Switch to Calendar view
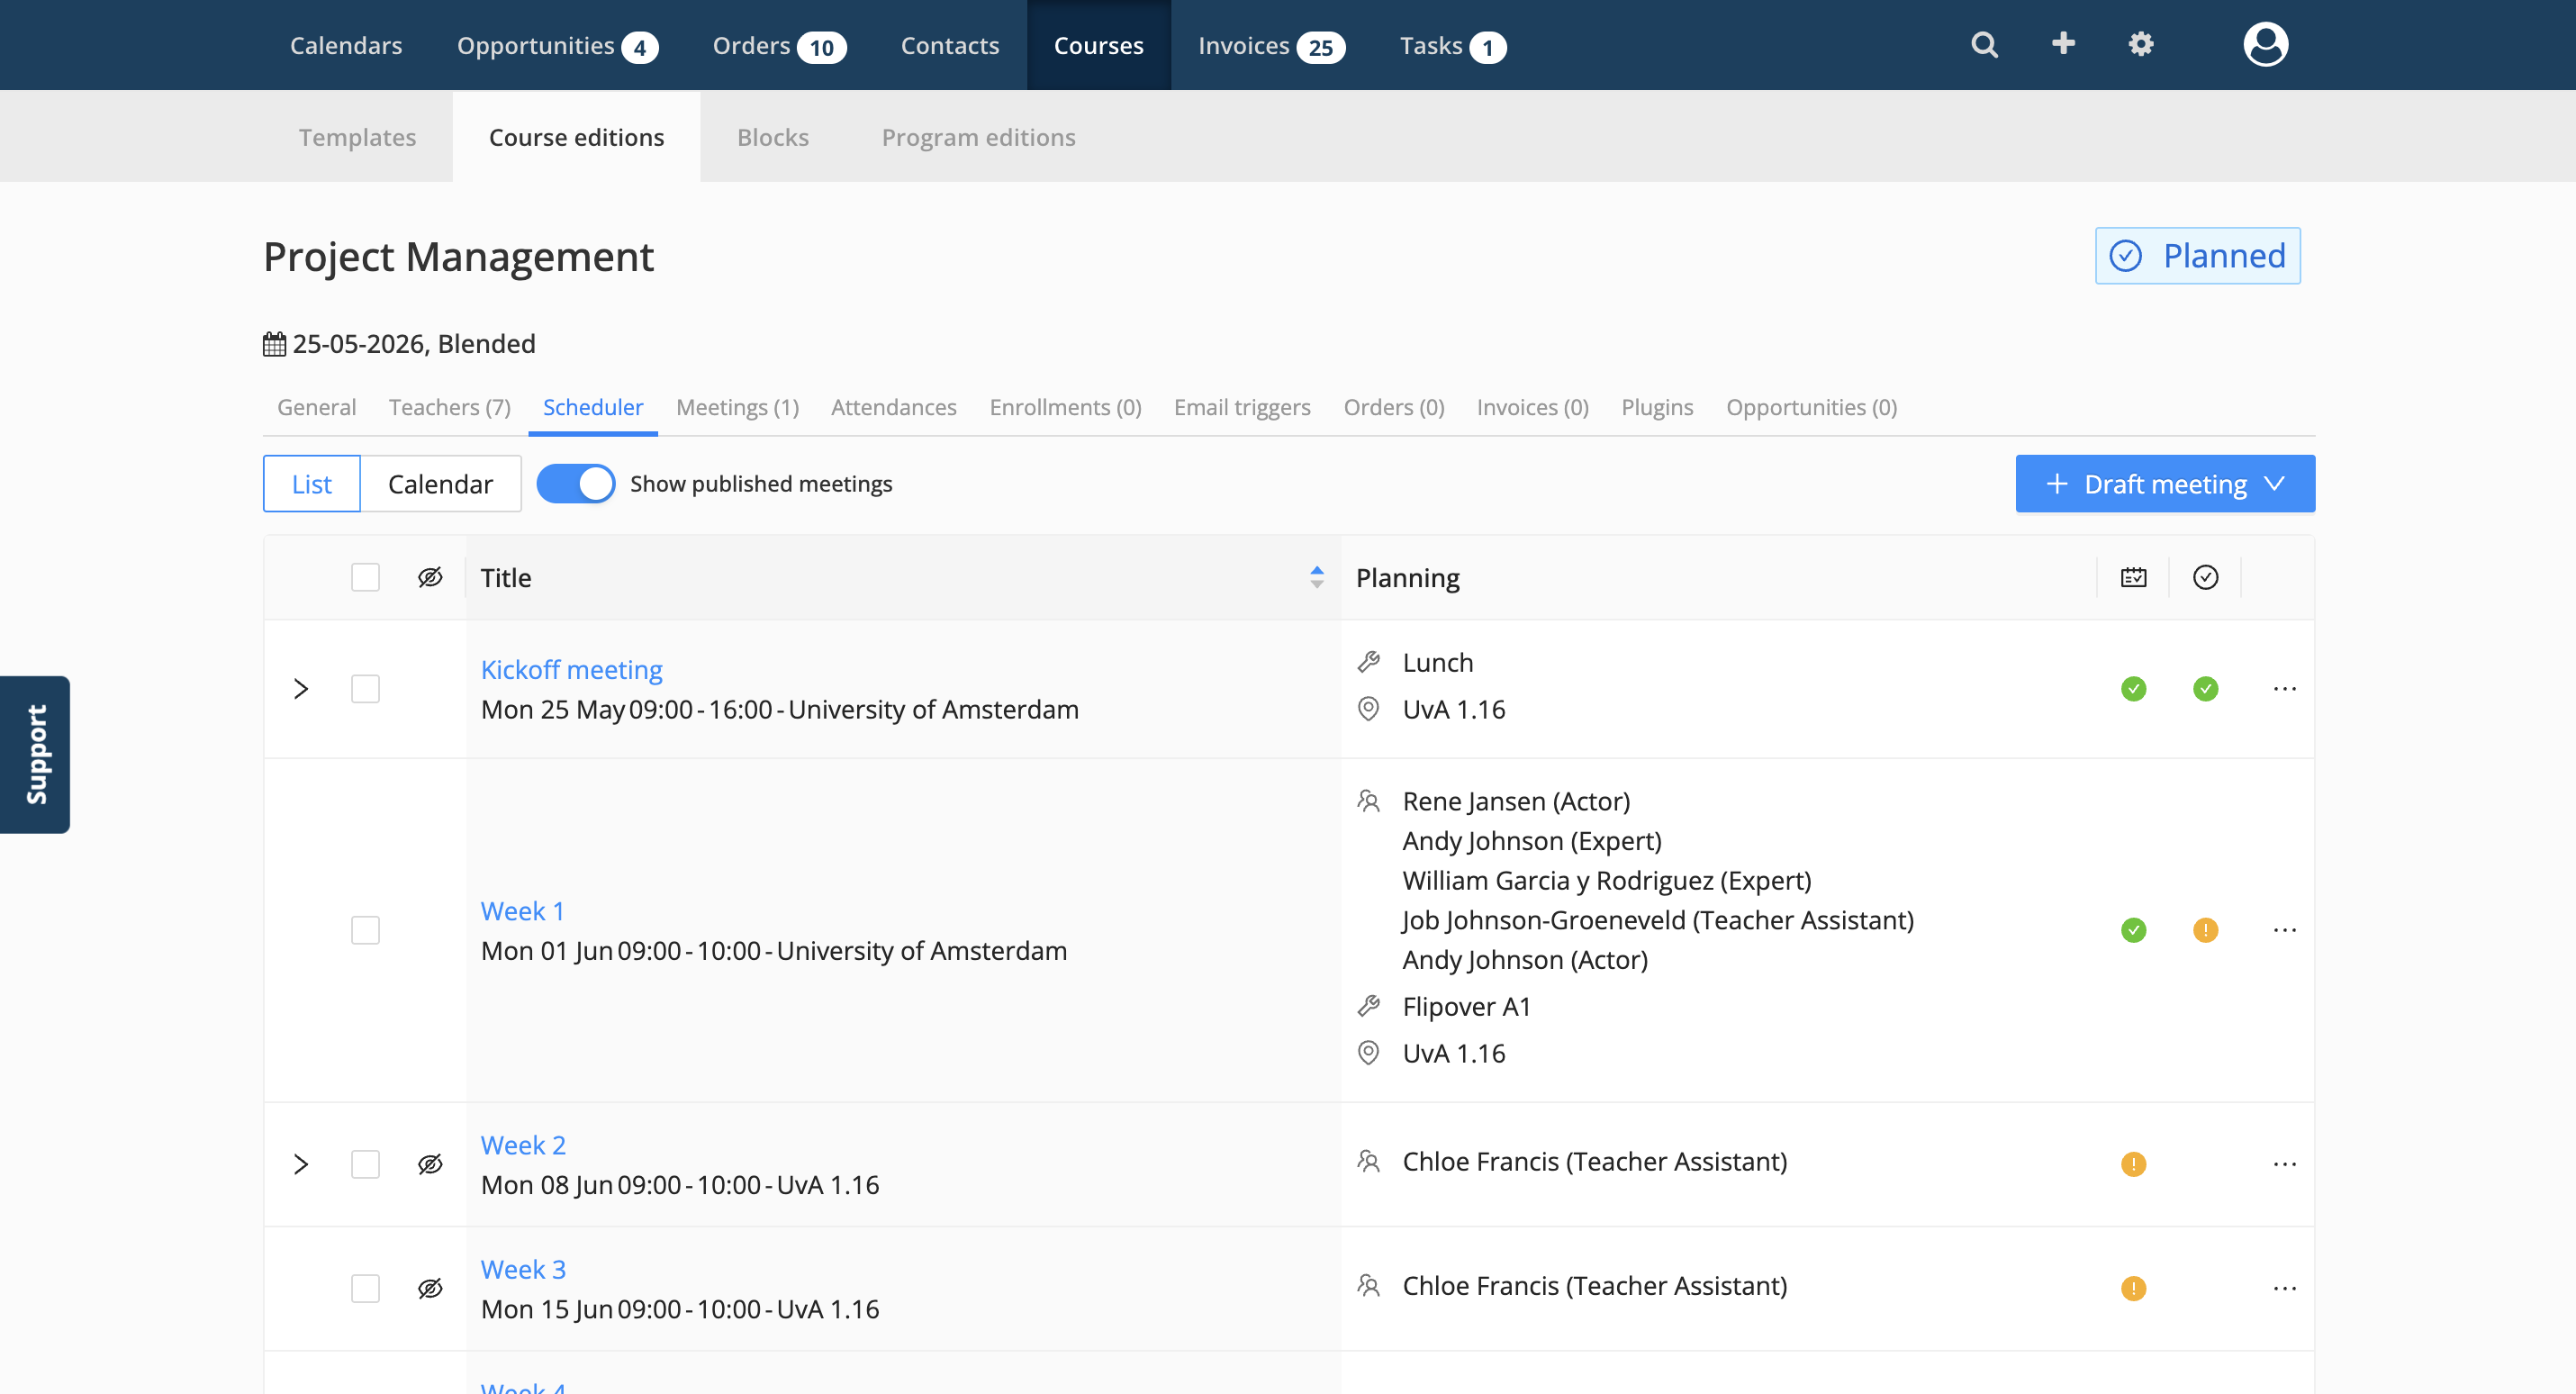The image size is (2576, 1394). (x=440, y=484)
